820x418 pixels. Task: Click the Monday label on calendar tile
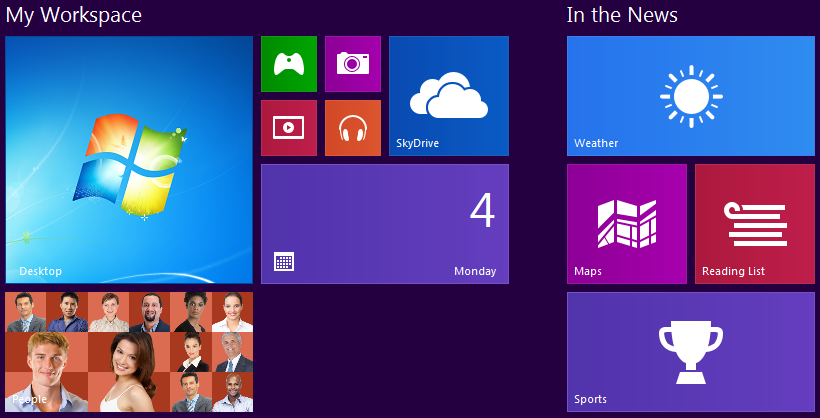(475, 271)
